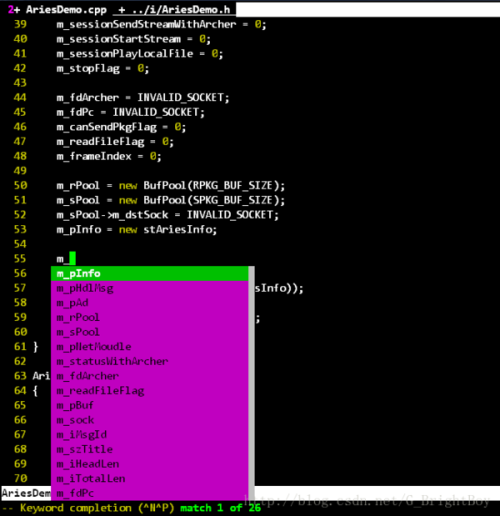Viewport: 500px width, 516px height.
Task: Place cursor on m_sessionSendStreamWithArcher
Action: [x=146, y=24]
